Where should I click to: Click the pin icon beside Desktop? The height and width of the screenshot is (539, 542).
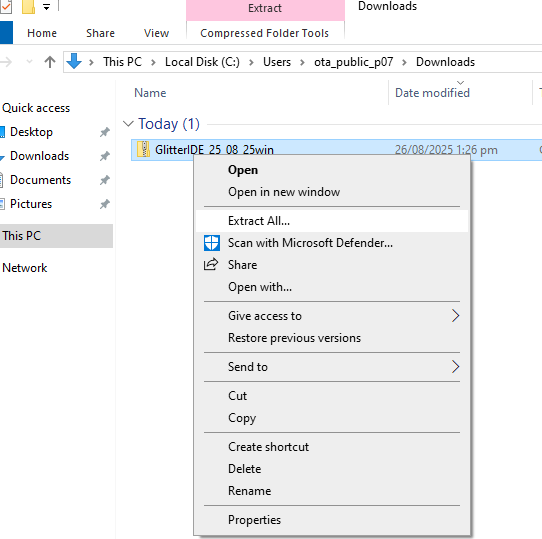point(104,132)
